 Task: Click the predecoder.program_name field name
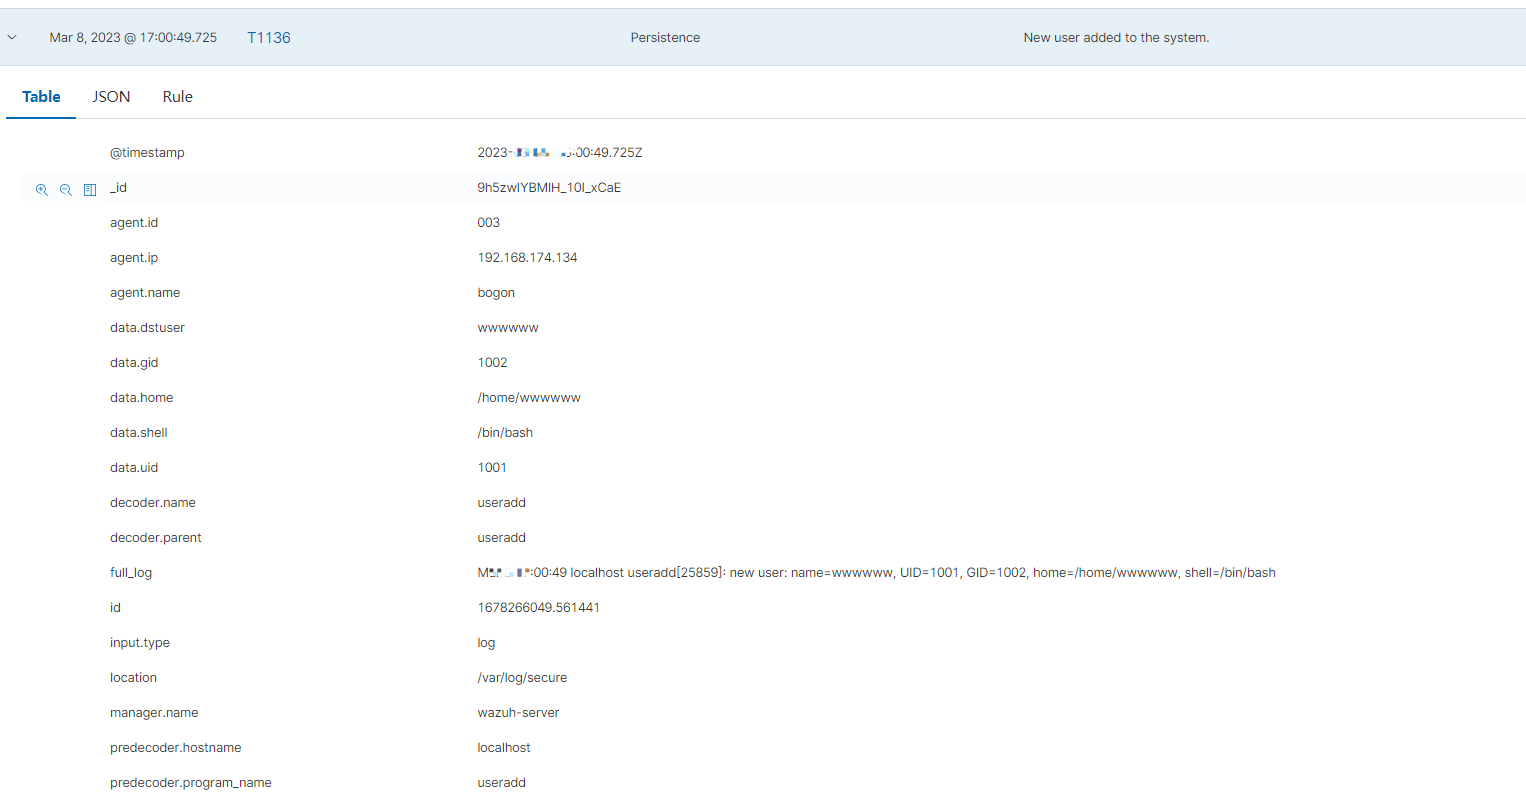(191, 783)
